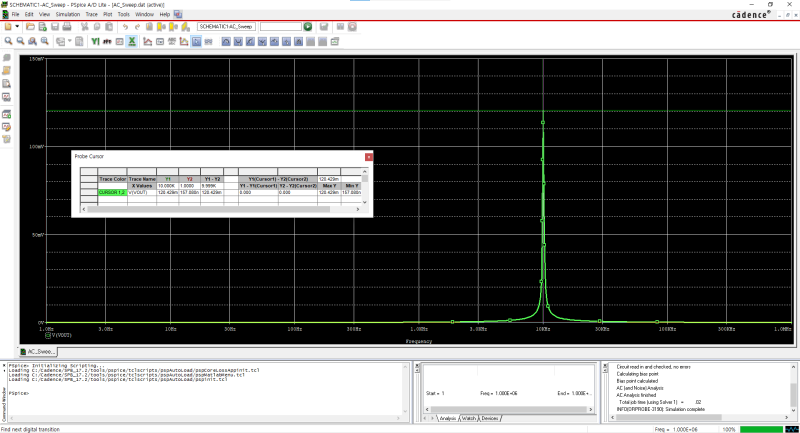Select the AC_Sweep document tab

point(44,352)
